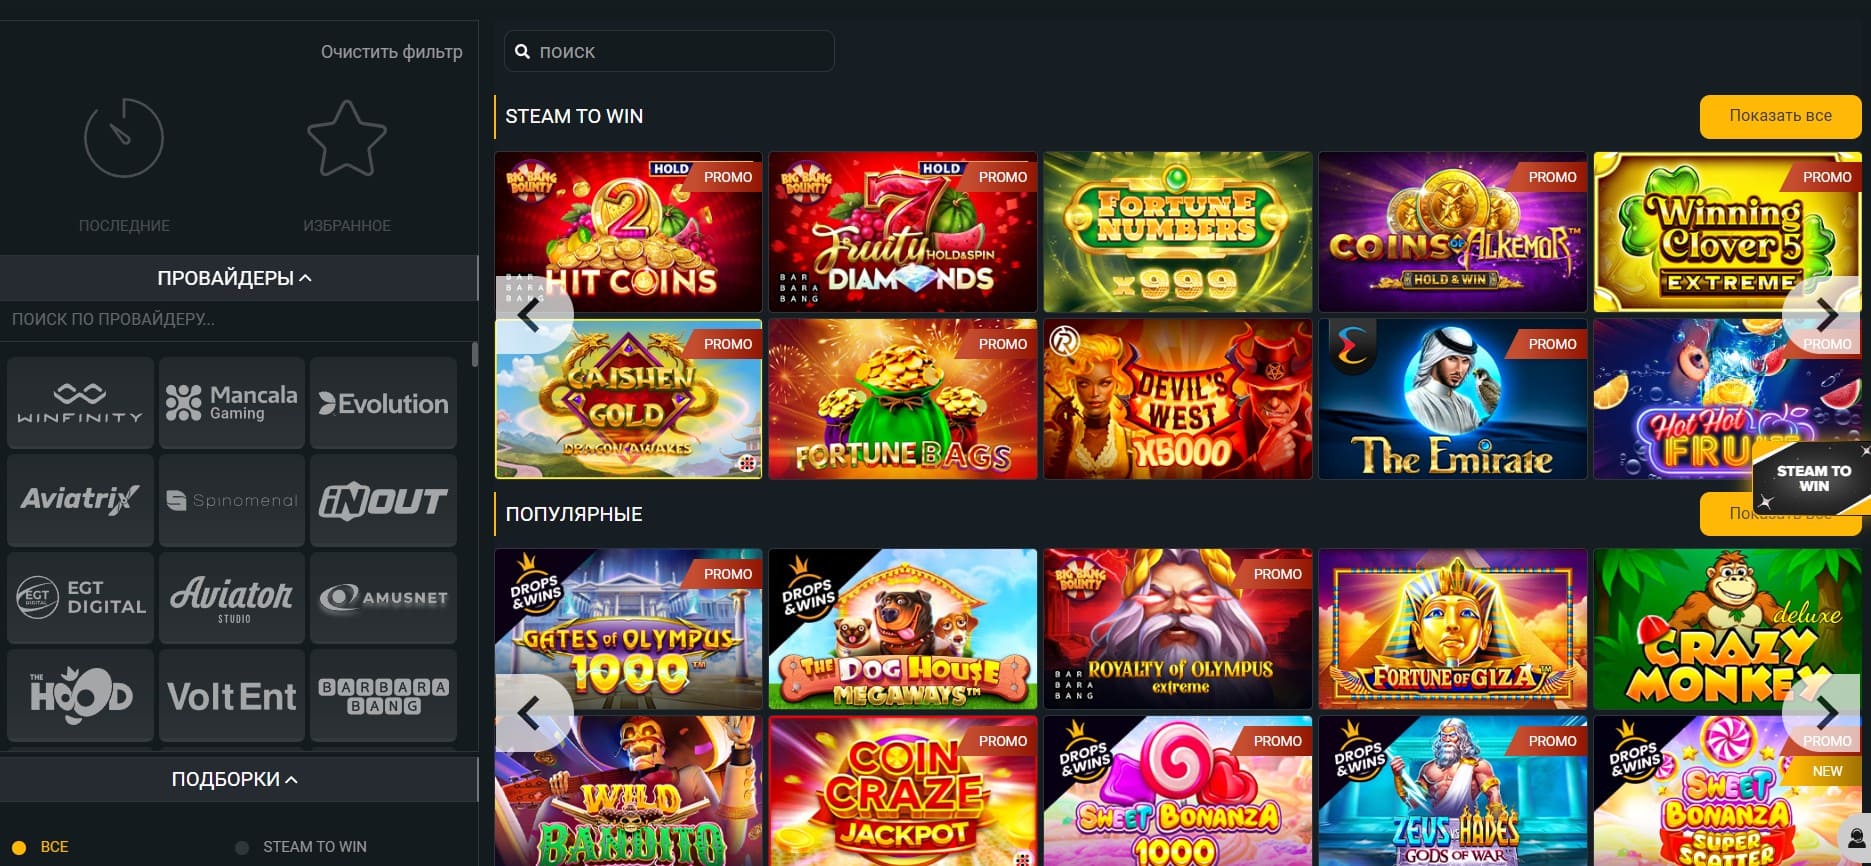Open favorites via the star icon
Screen dimensions: 1871x866
(x=346, y=138)
